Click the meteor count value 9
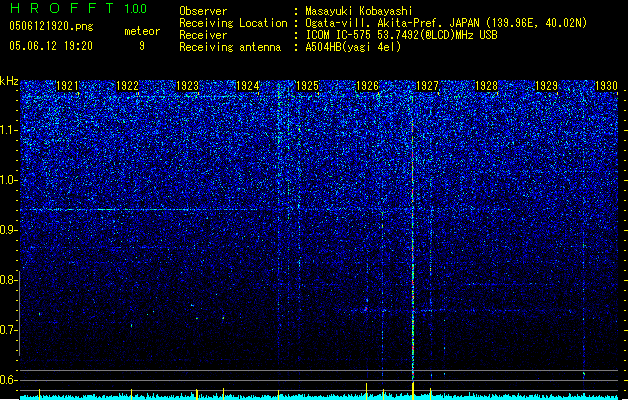This screenshot has width=629, height=400. pyautogui.click(x=142, y=46)
